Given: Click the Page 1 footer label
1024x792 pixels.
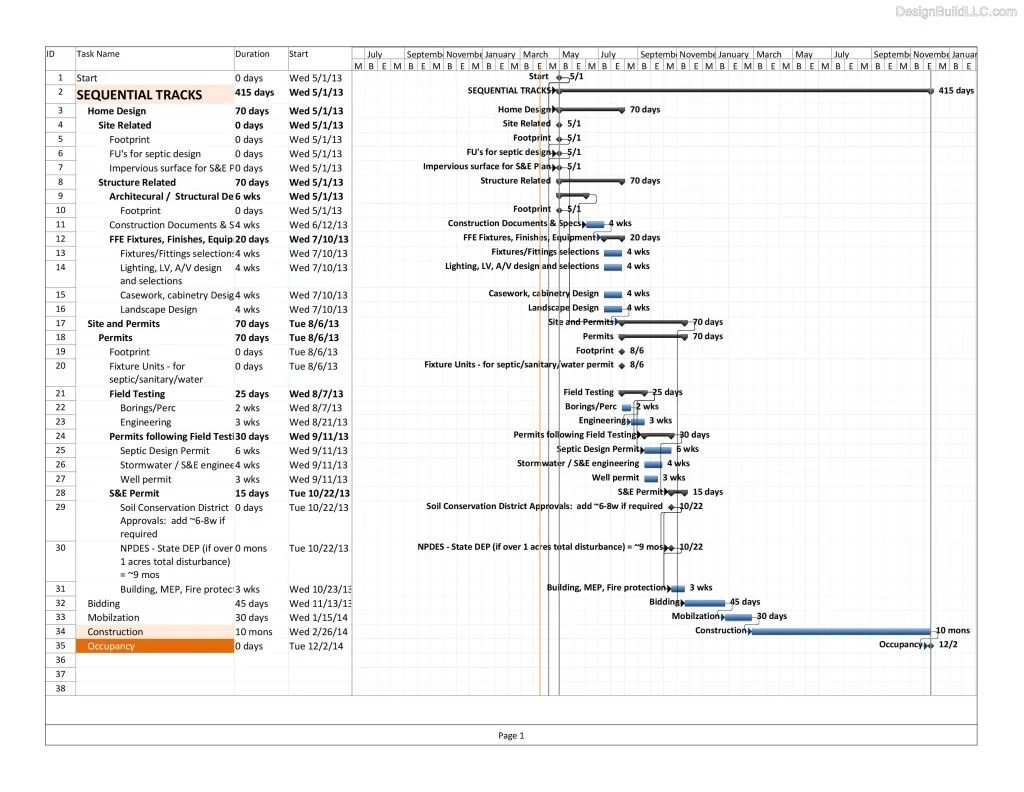Looking at the screenshot, I should [x=511, y=736].
